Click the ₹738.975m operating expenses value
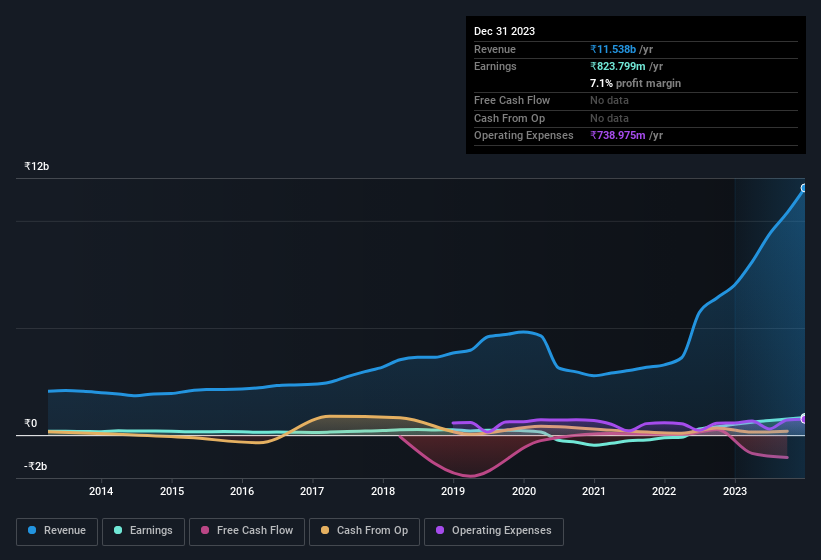 626,135
